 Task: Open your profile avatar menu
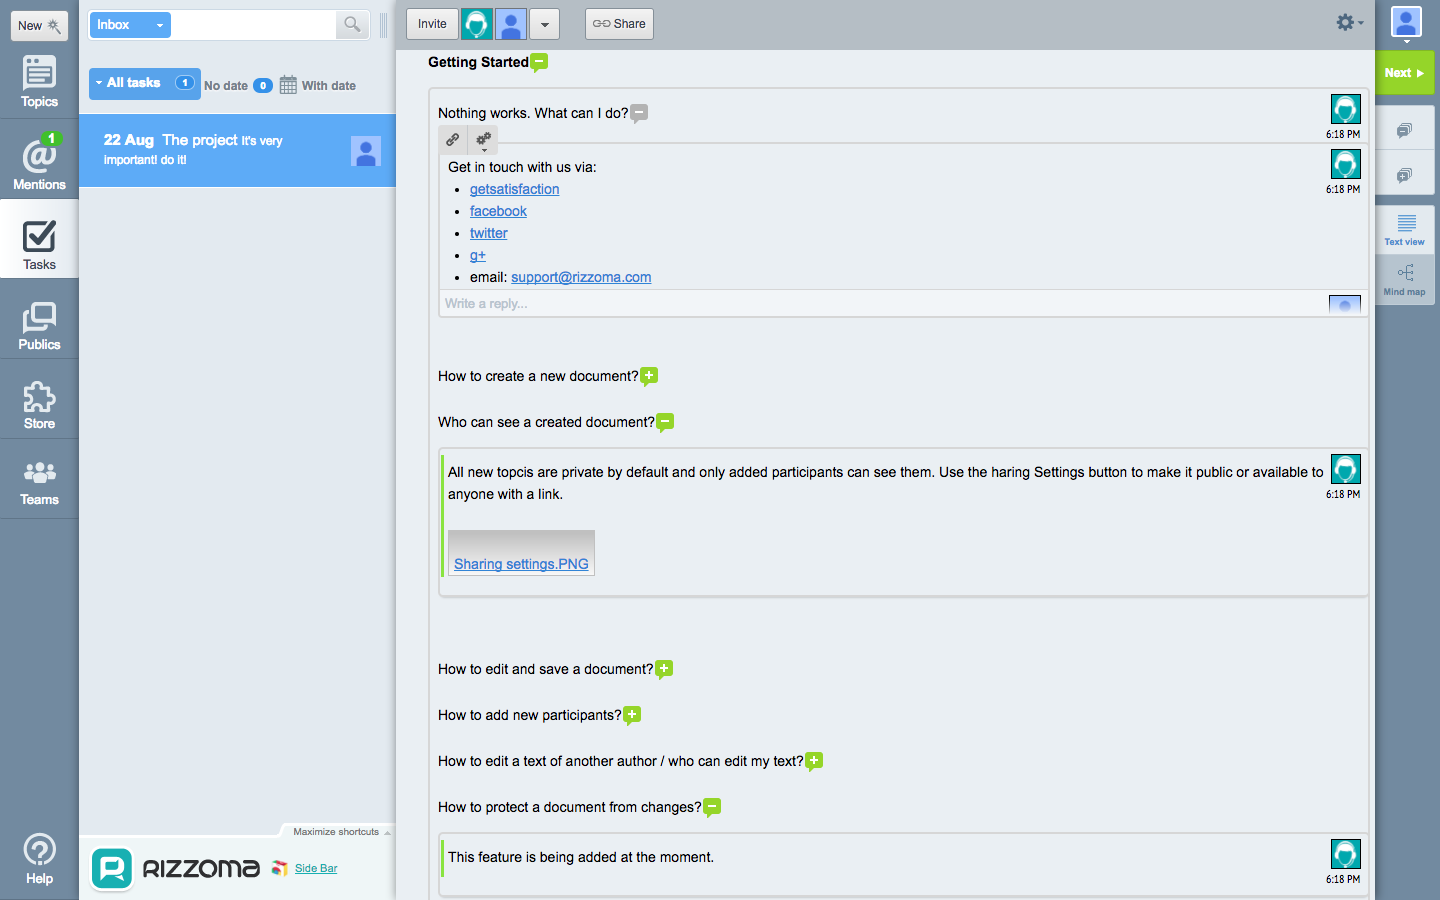tap(1406, 23)
